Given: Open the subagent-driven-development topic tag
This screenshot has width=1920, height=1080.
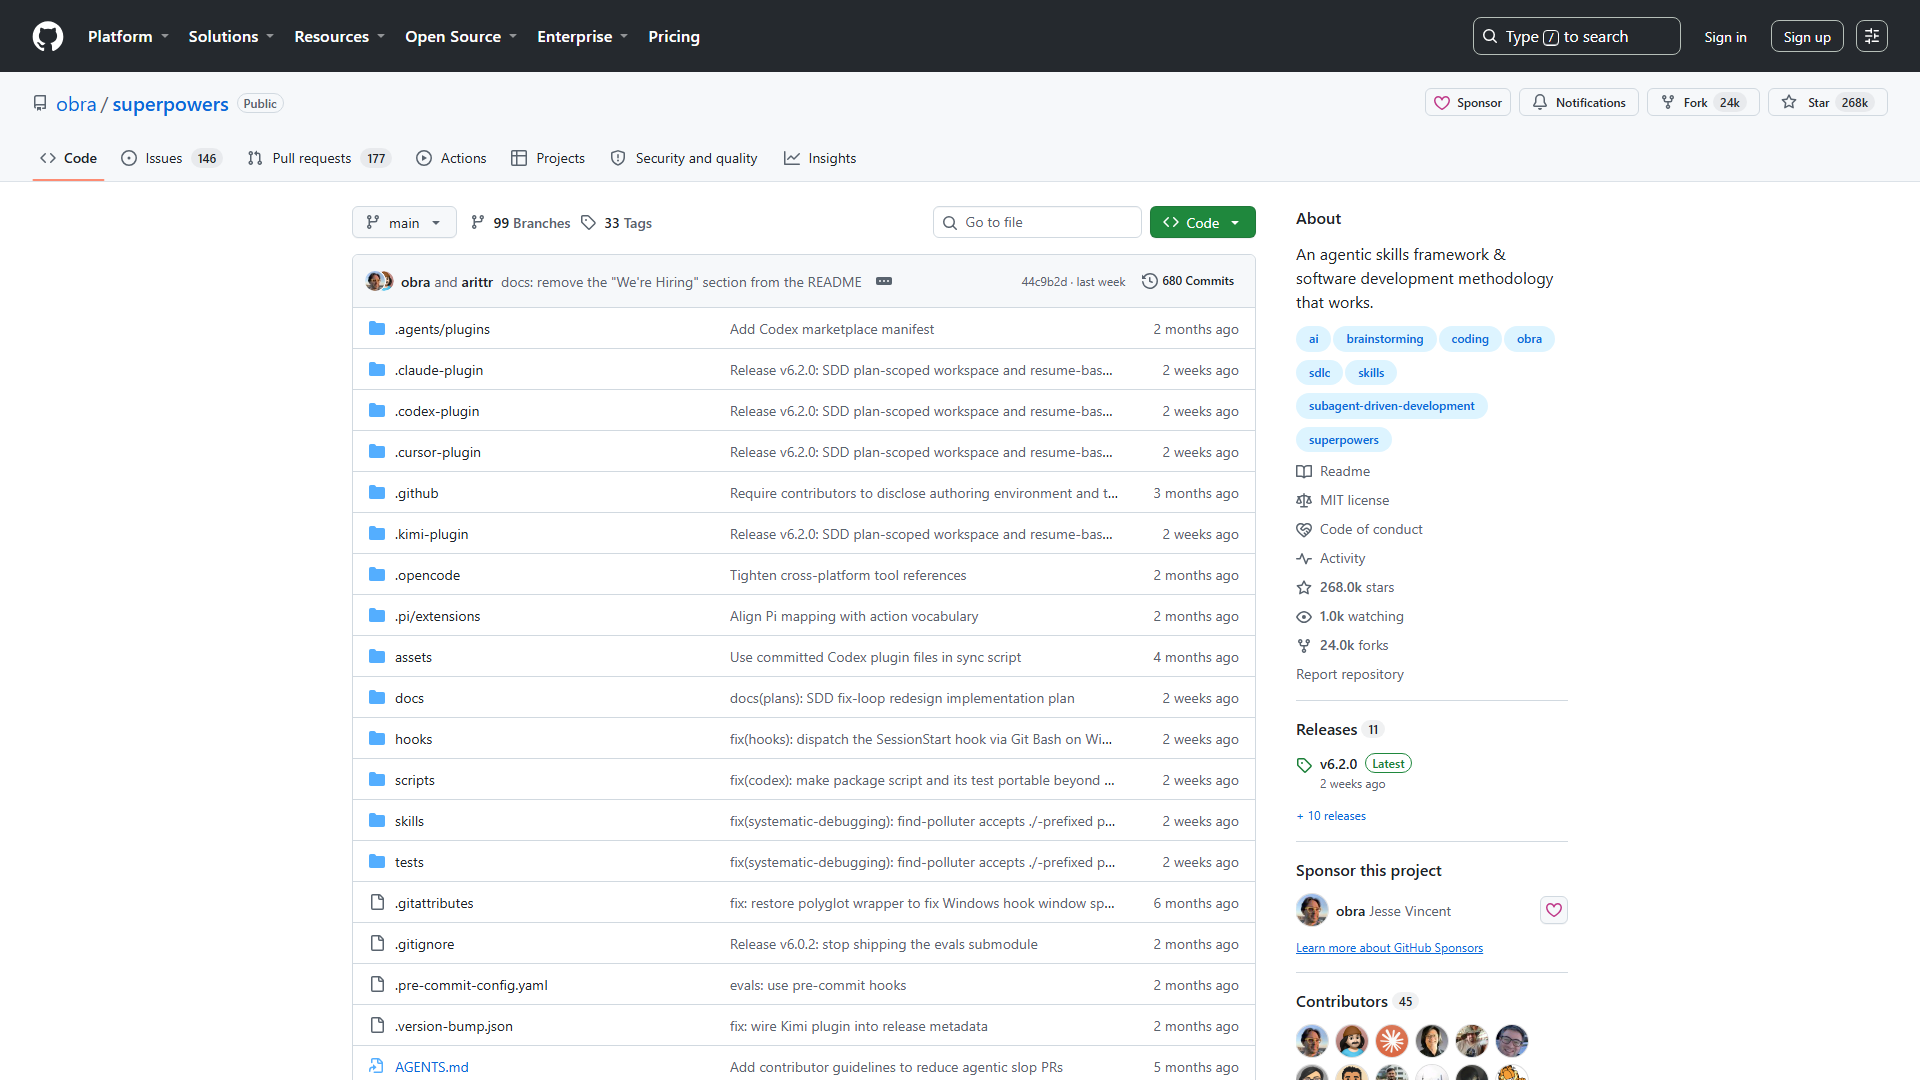Looking at the screenshot, I should tap(1391, 406).
